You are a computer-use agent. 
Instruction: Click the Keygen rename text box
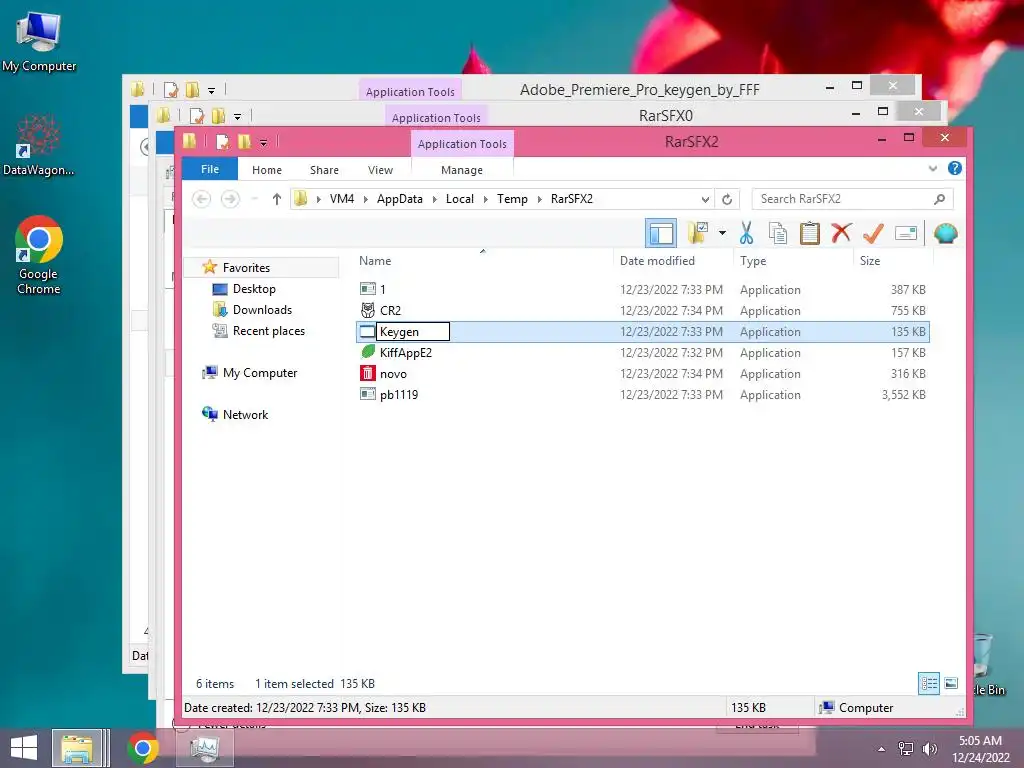point(412,332)
